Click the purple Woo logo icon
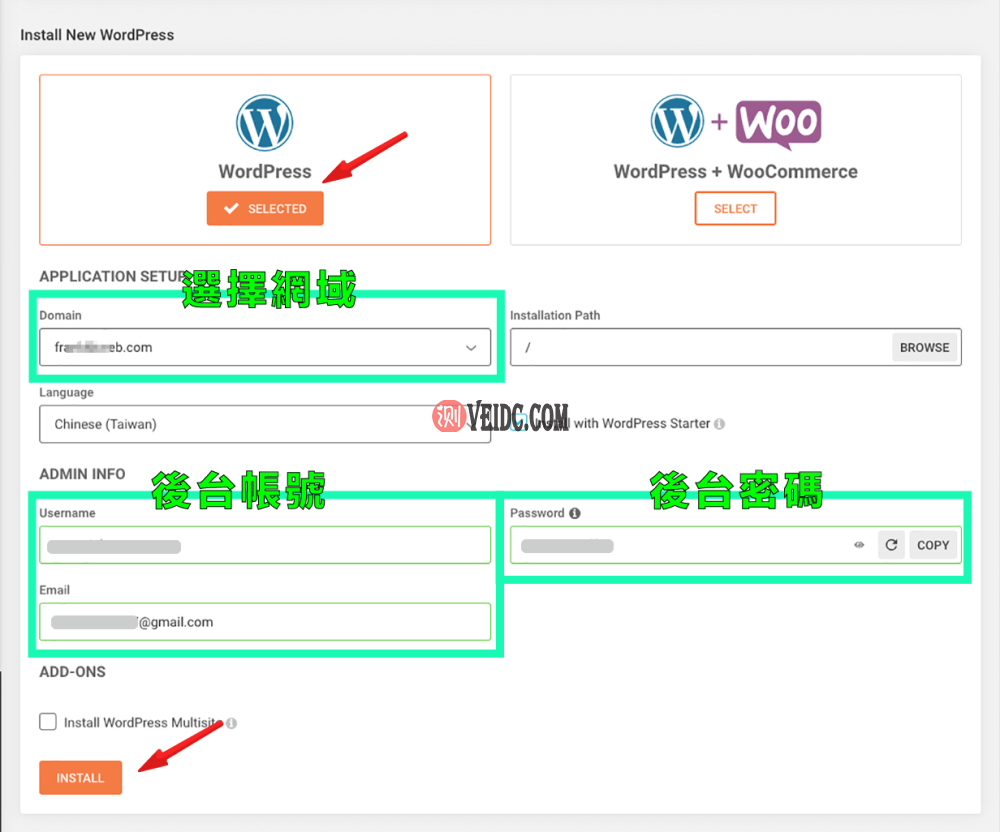The width and height of the screenshot is (1000, 832). tap(778, 120)
